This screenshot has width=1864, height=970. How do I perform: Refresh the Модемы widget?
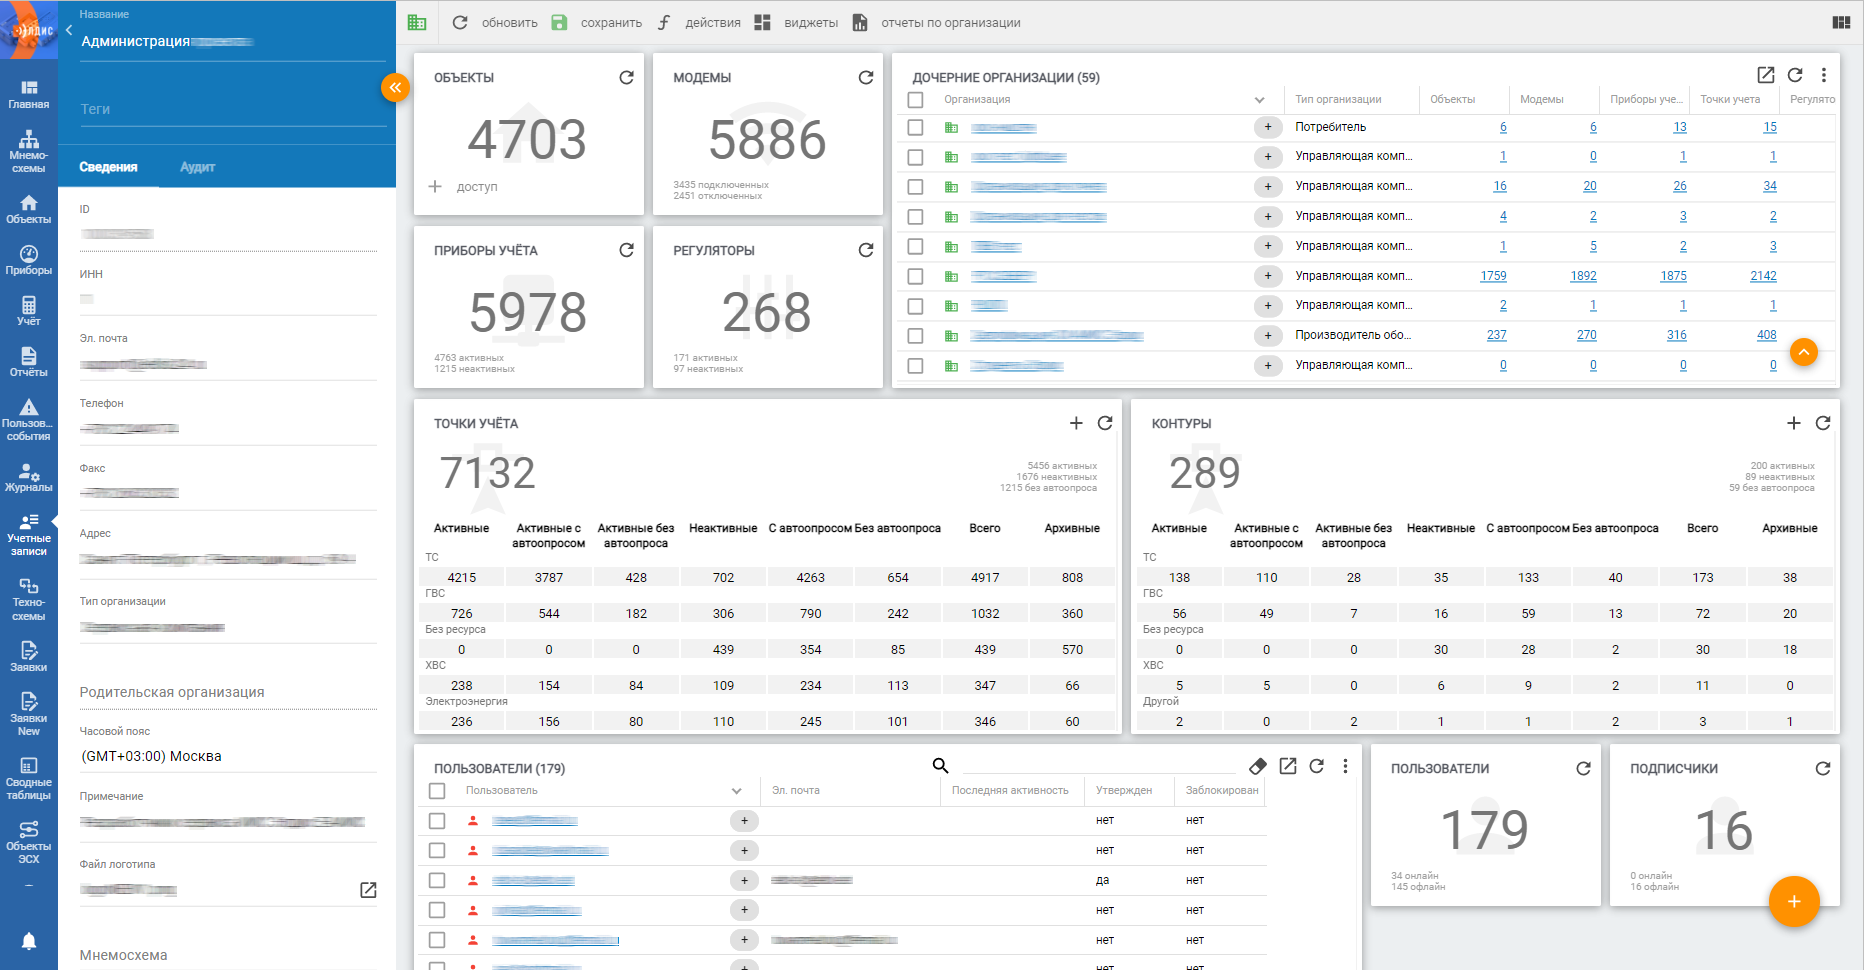point(866,77)
